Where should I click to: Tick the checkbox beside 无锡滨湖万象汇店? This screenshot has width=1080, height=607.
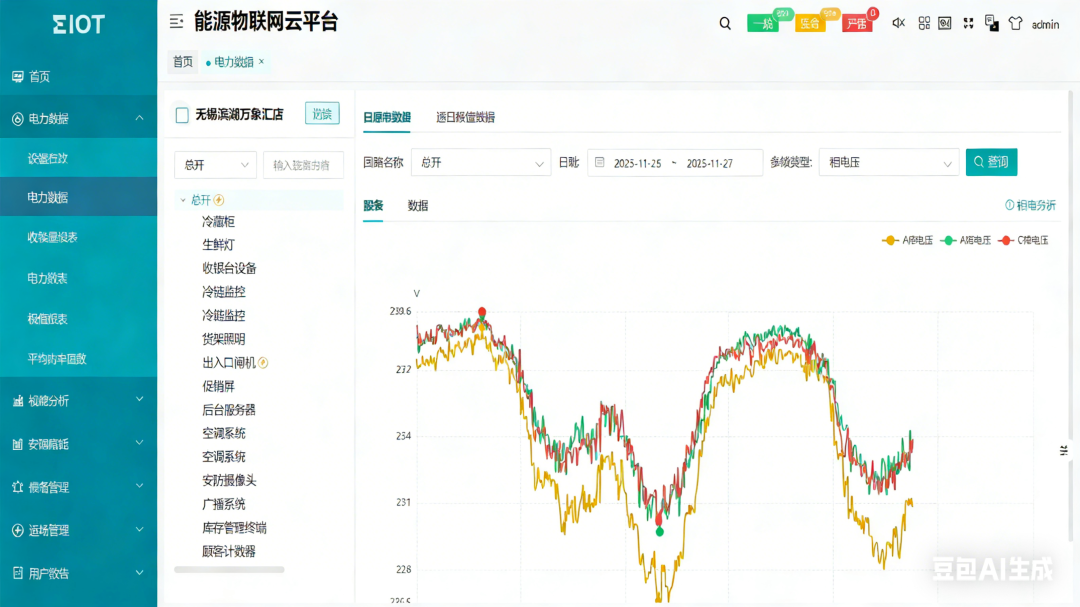(x=182, y=115)
